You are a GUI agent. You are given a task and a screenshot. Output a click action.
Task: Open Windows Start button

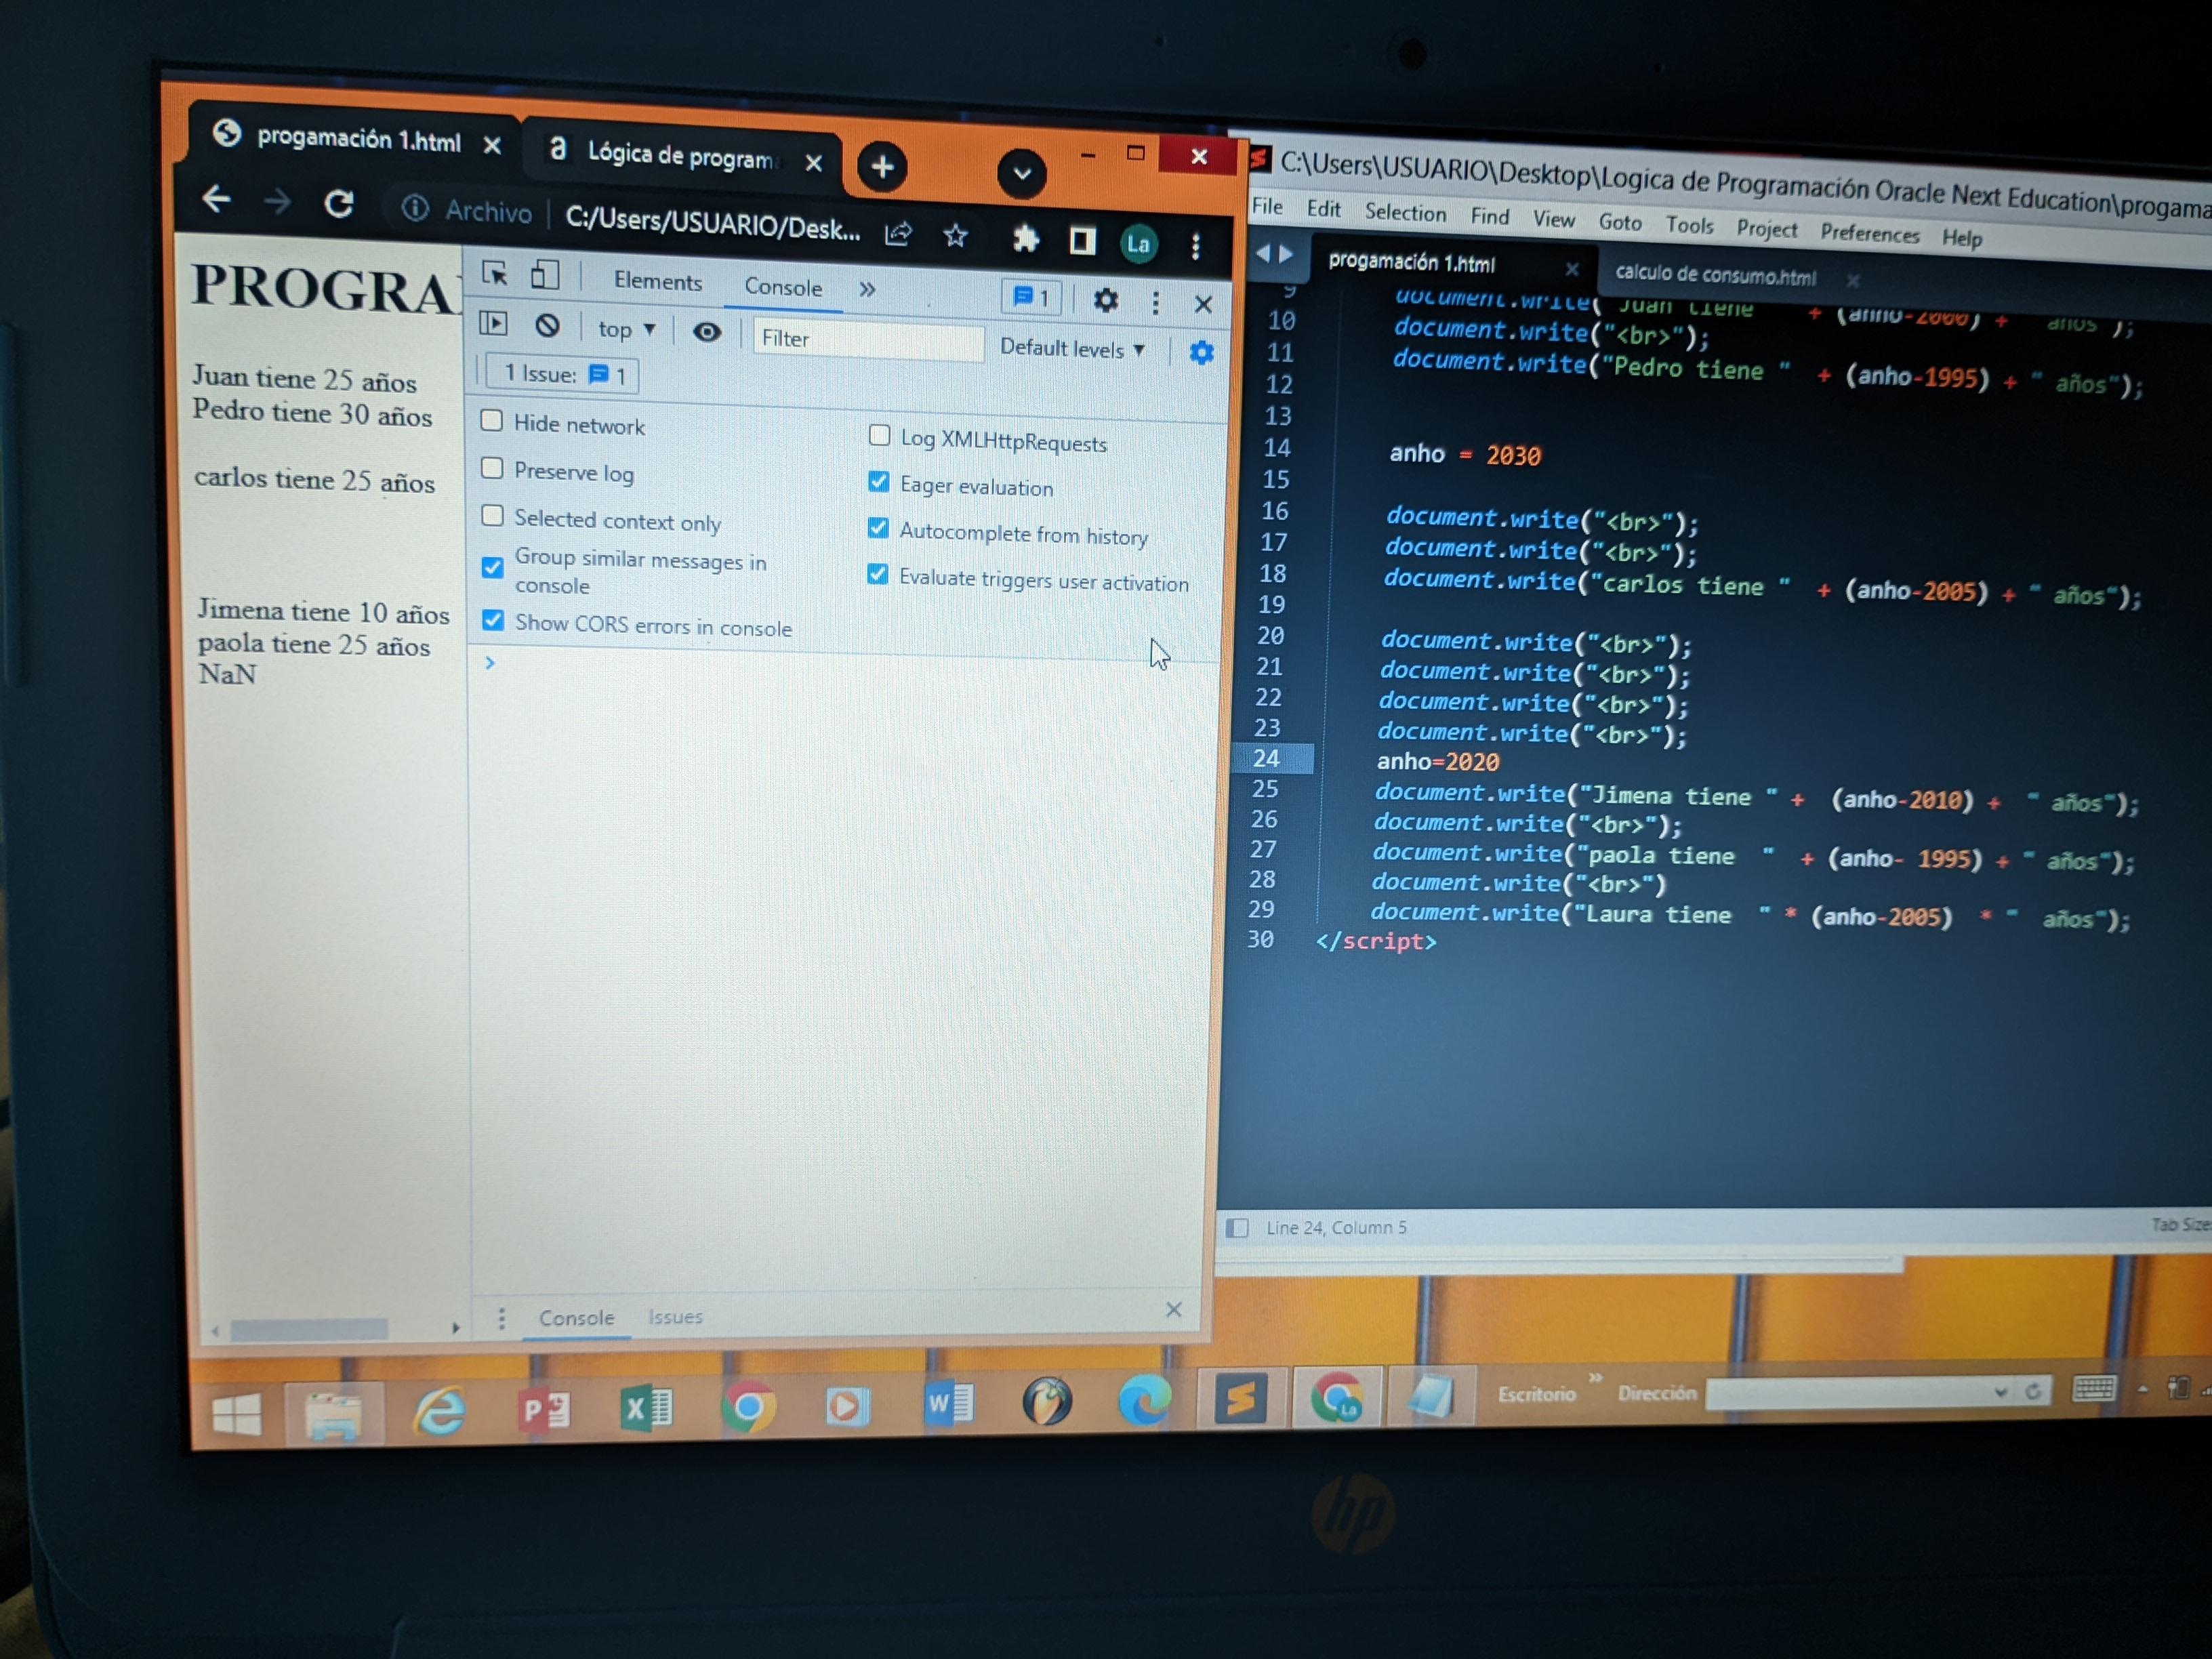237,1414
